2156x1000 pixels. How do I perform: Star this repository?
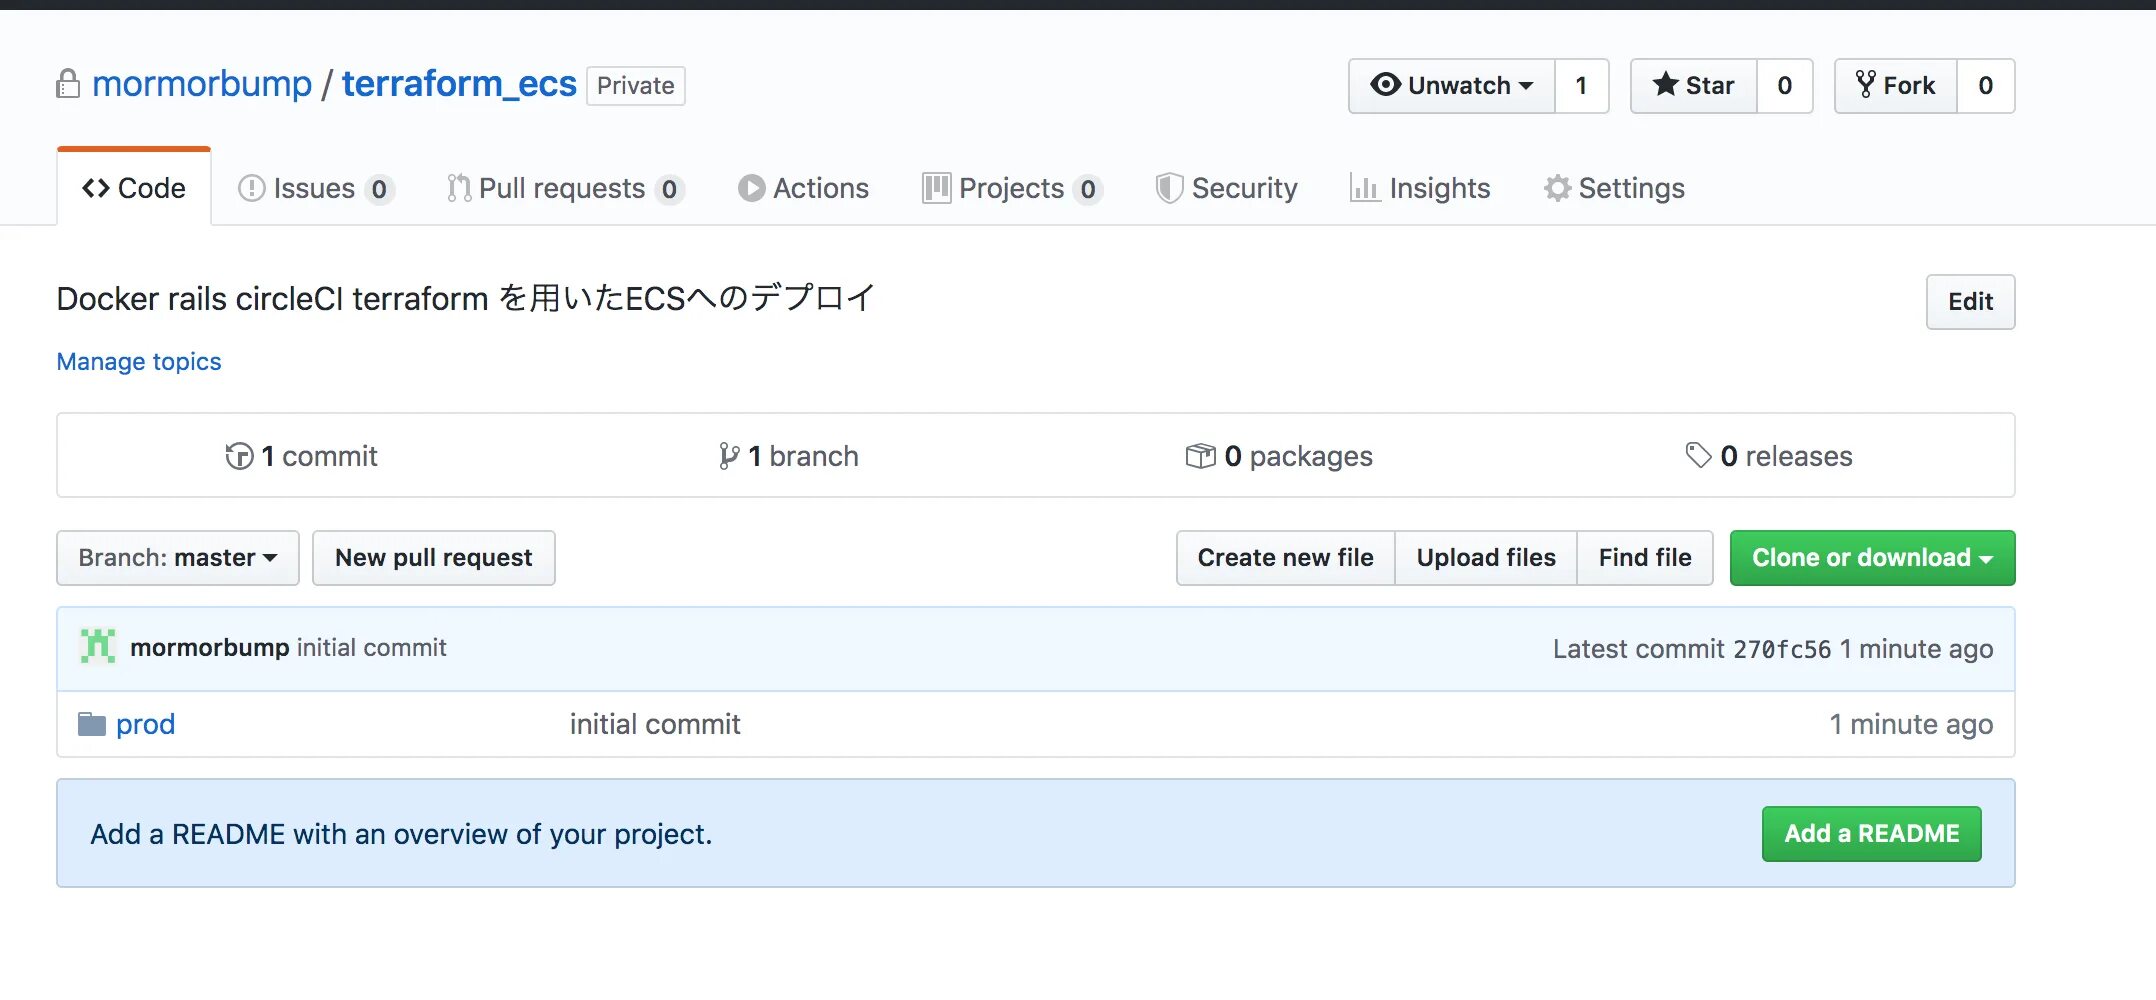click(x=1694, y=86)
